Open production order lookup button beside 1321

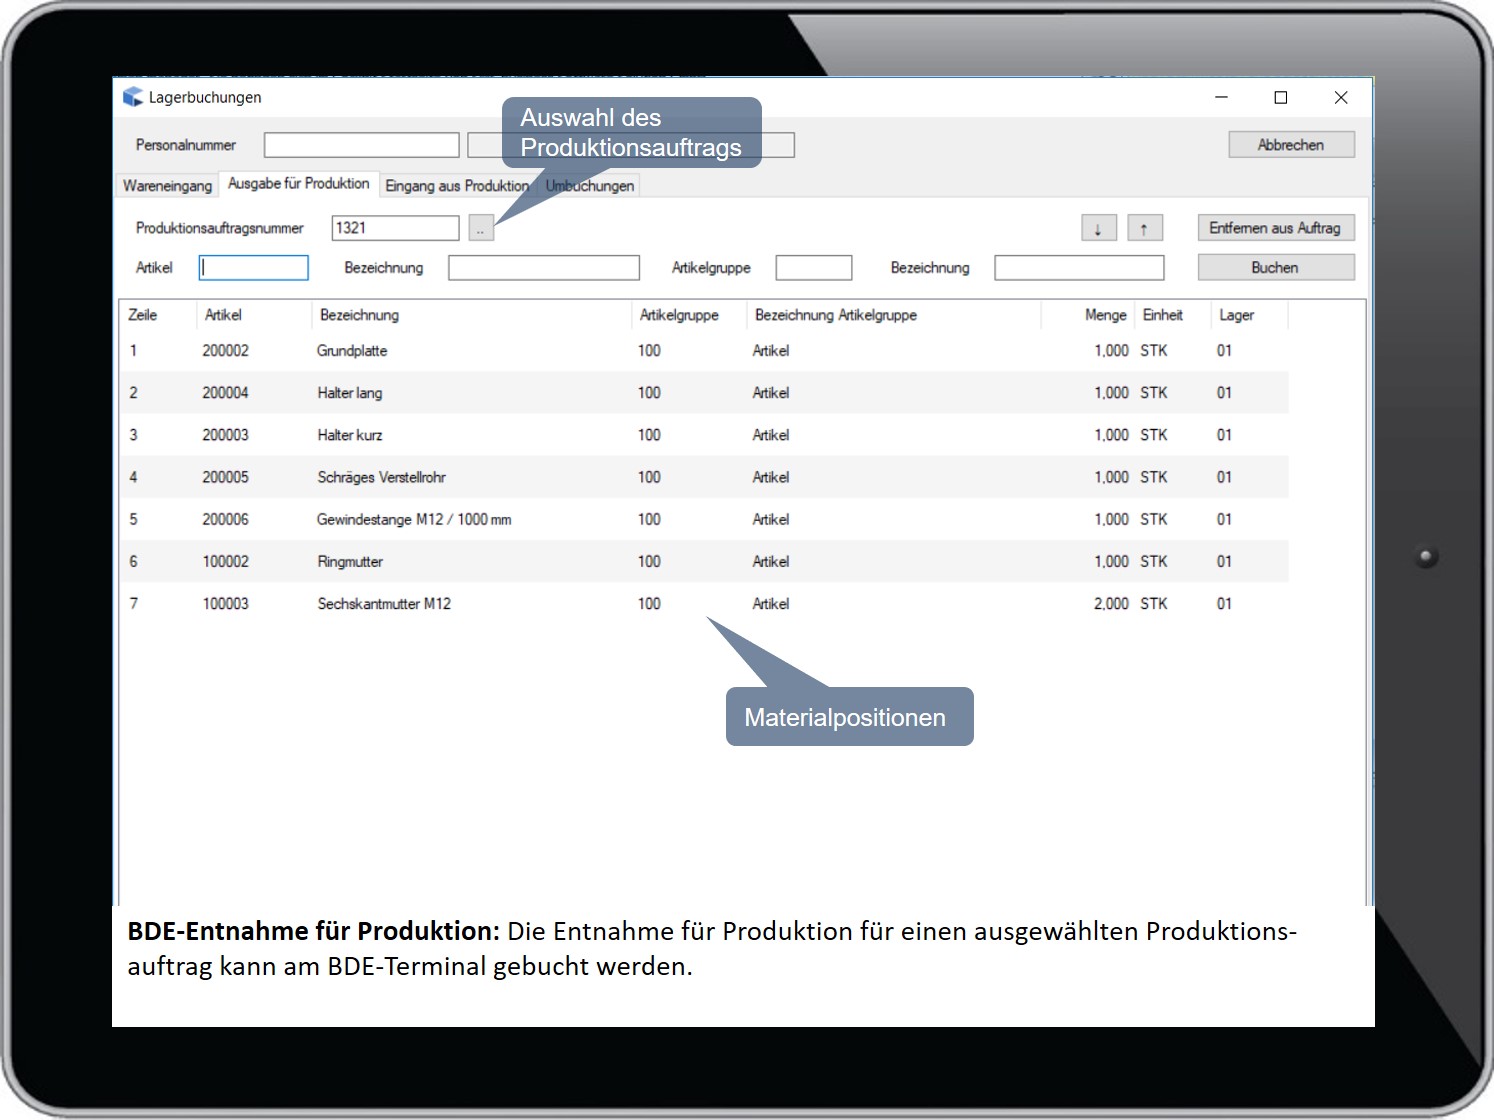[481, 228]
